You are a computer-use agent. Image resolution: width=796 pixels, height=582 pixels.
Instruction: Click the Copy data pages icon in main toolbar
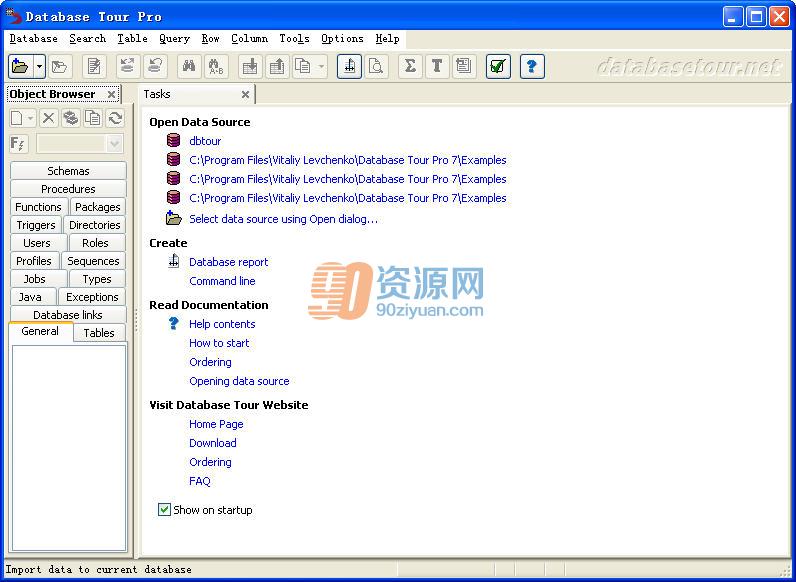click(x=304, y=66)
